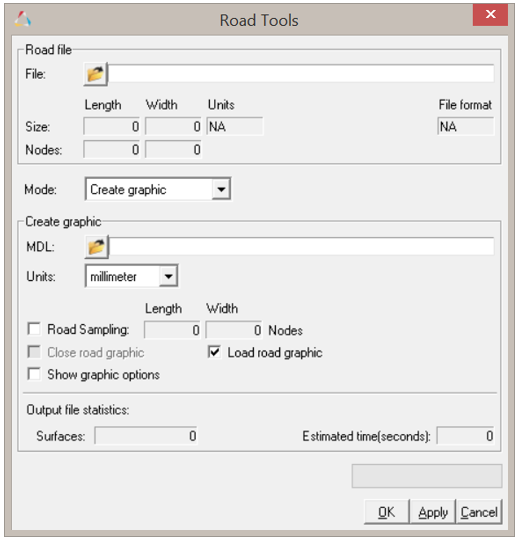Tick Show graphic options checkbox
The width and height of the screenshot is (519, 543).
point(34,374)
